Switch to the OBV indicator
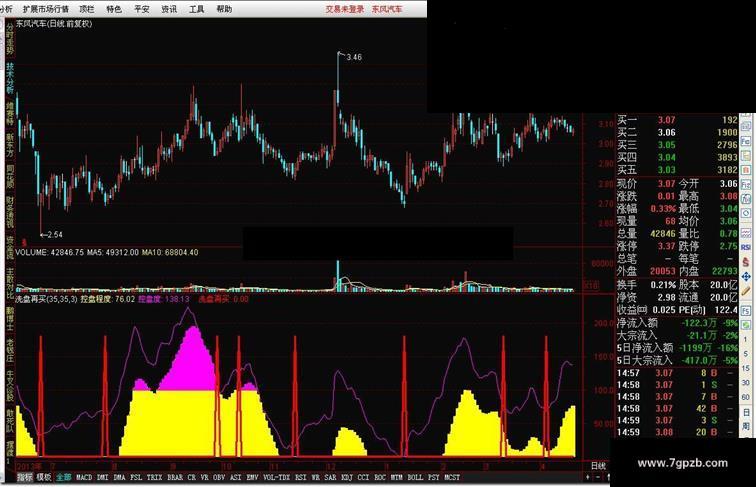The image size is (756, 487). (x=219, y=477)
